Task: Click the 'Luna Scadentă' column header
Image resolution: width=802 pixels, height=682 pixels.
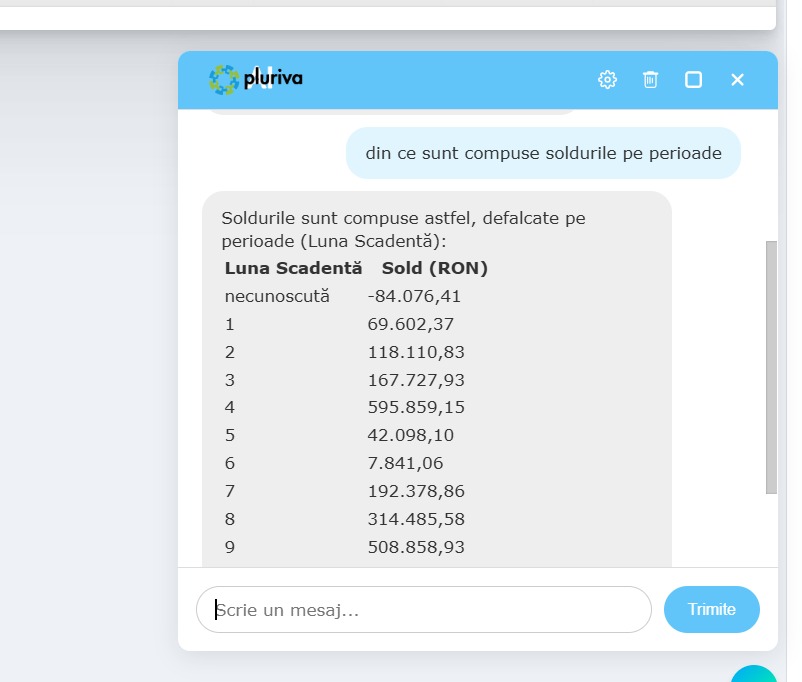Action: coord(293,268)
